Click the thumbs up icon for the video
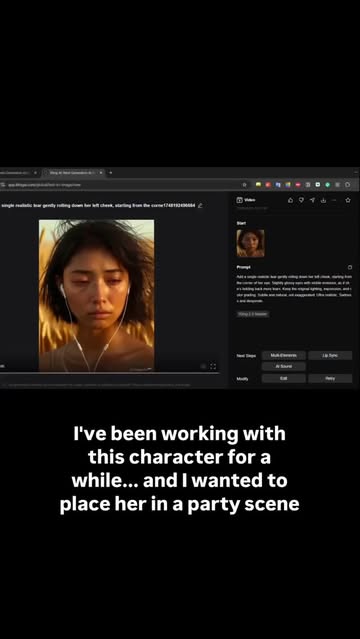The width and height of the screenshot is (360, 639). pos(290,200)
